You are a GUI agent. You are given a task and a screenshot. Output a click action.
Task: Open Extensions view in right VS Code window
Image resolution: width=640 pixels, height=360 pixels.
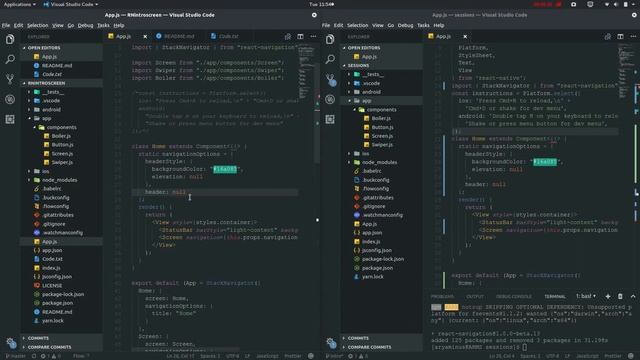click(330, 119)
